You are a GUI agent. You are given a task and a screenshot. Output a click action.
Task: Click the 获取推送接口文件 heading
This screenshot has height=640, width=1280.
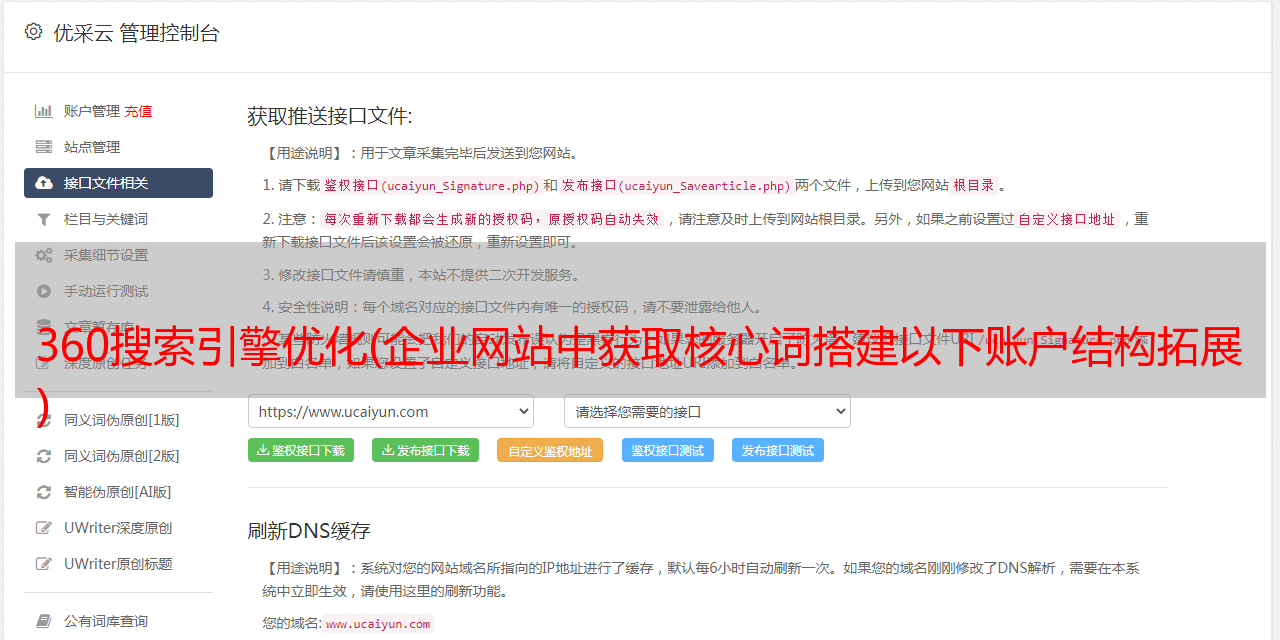point(330,116)
